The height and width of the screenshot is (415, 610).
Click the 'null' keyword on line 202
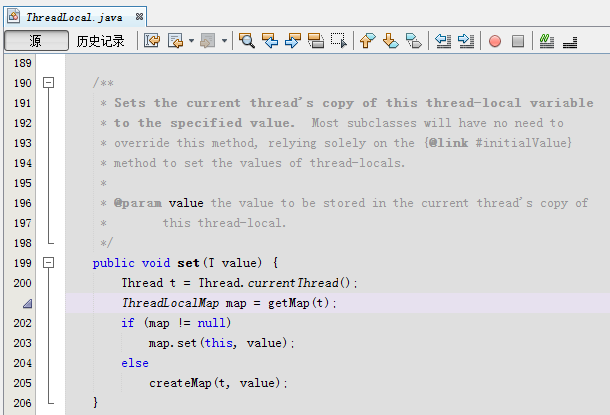click(x=211, y=323)
